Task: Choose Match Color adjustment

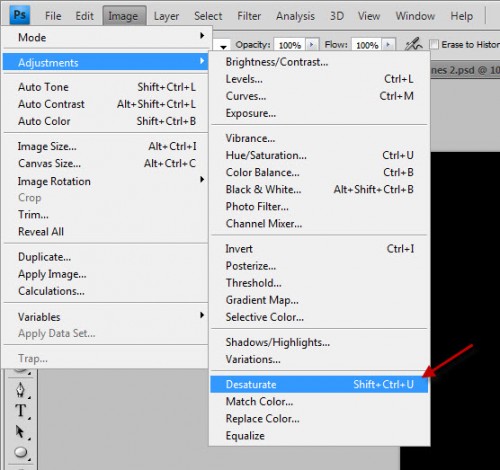Action: (x=319, y=401)
